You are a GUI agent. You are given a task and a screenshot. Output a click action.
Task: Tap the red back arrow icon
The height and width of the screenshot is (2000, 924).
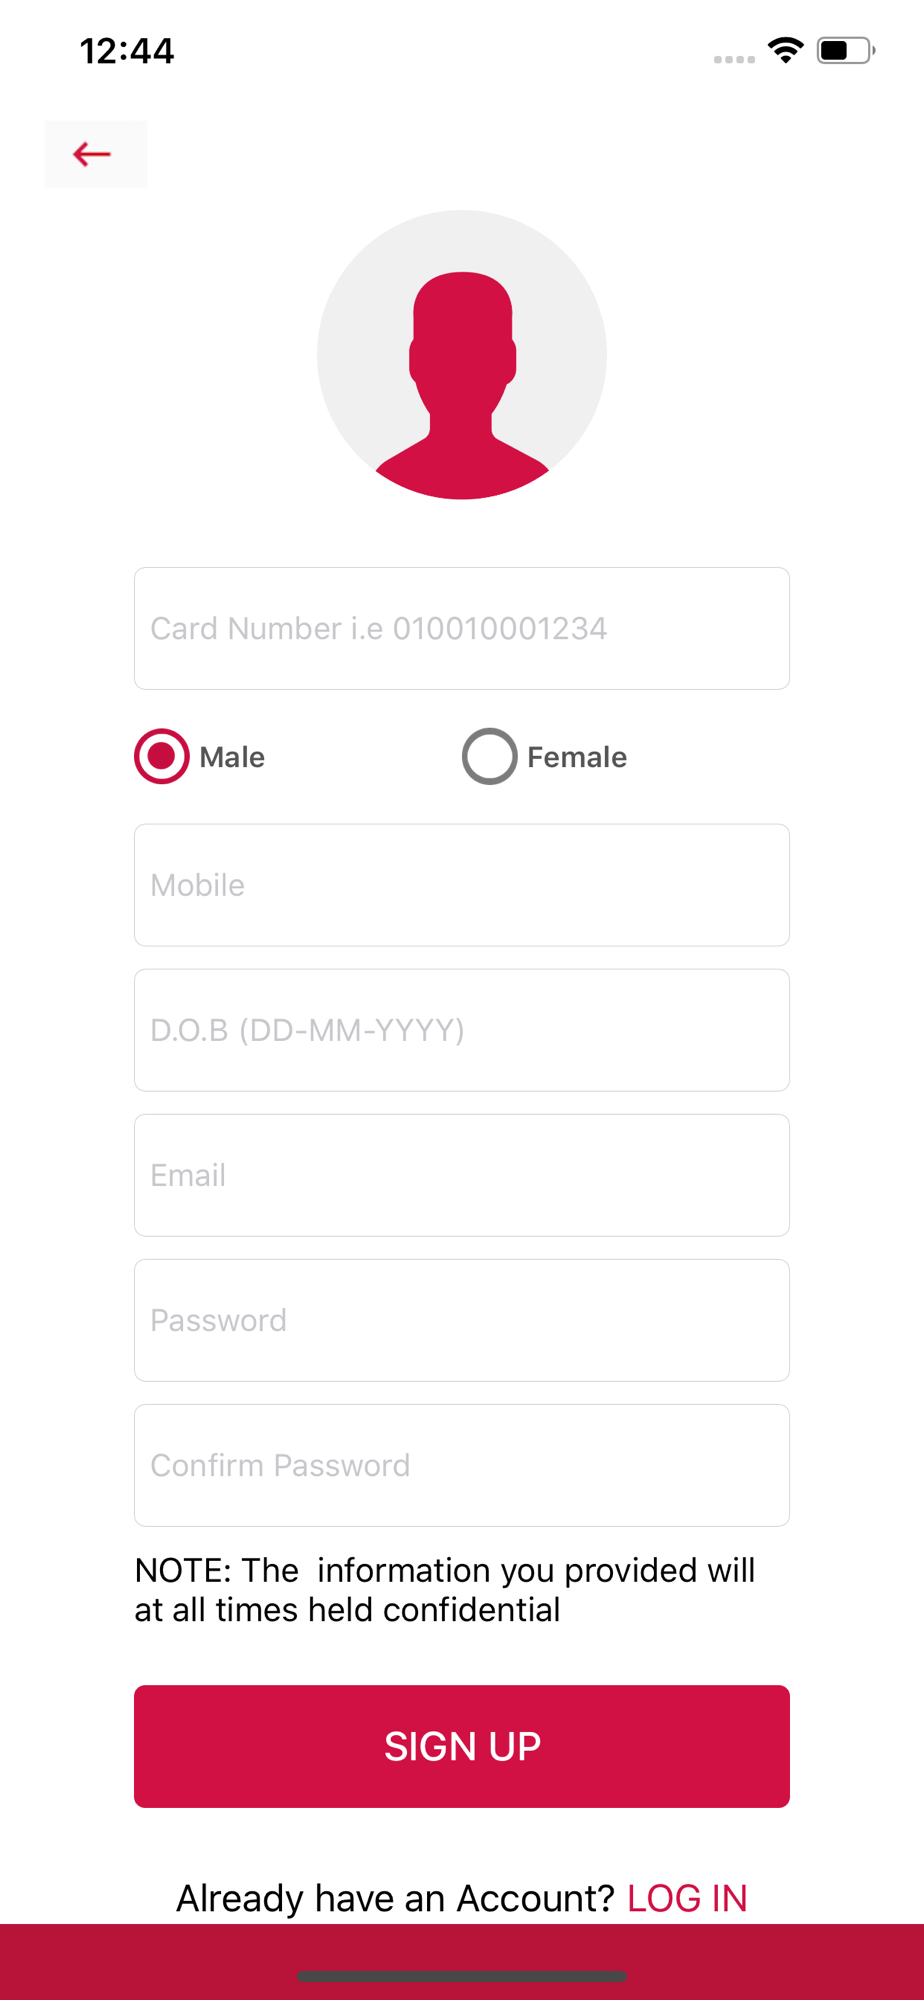pyautogui.click(x=93, y=154)
